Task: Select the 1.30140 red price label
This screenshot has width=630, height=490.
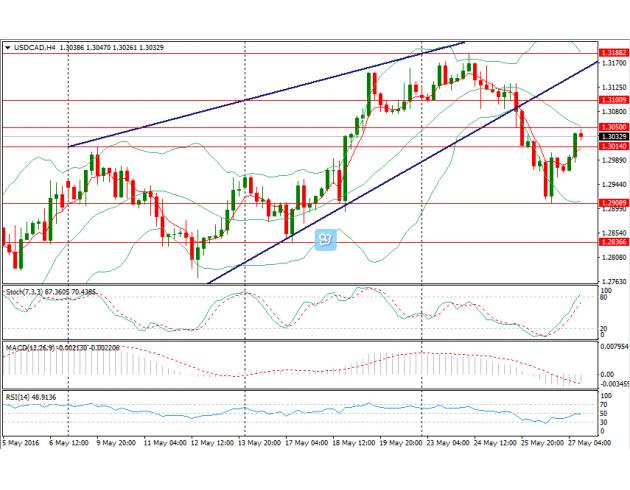Action: (612, 147)
